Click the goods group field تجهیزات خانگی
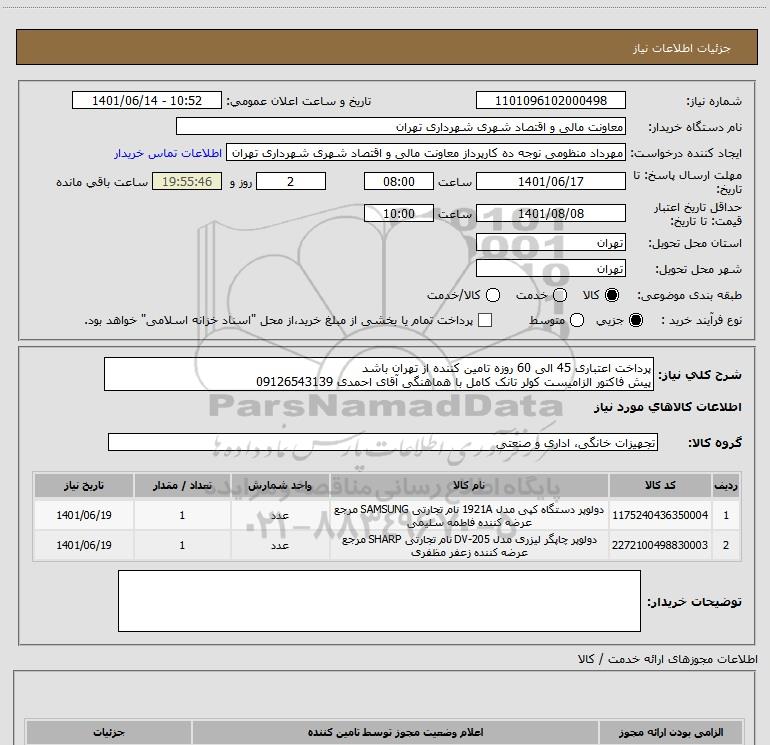Viewport: 770px width, 745px height. (383, 442)
